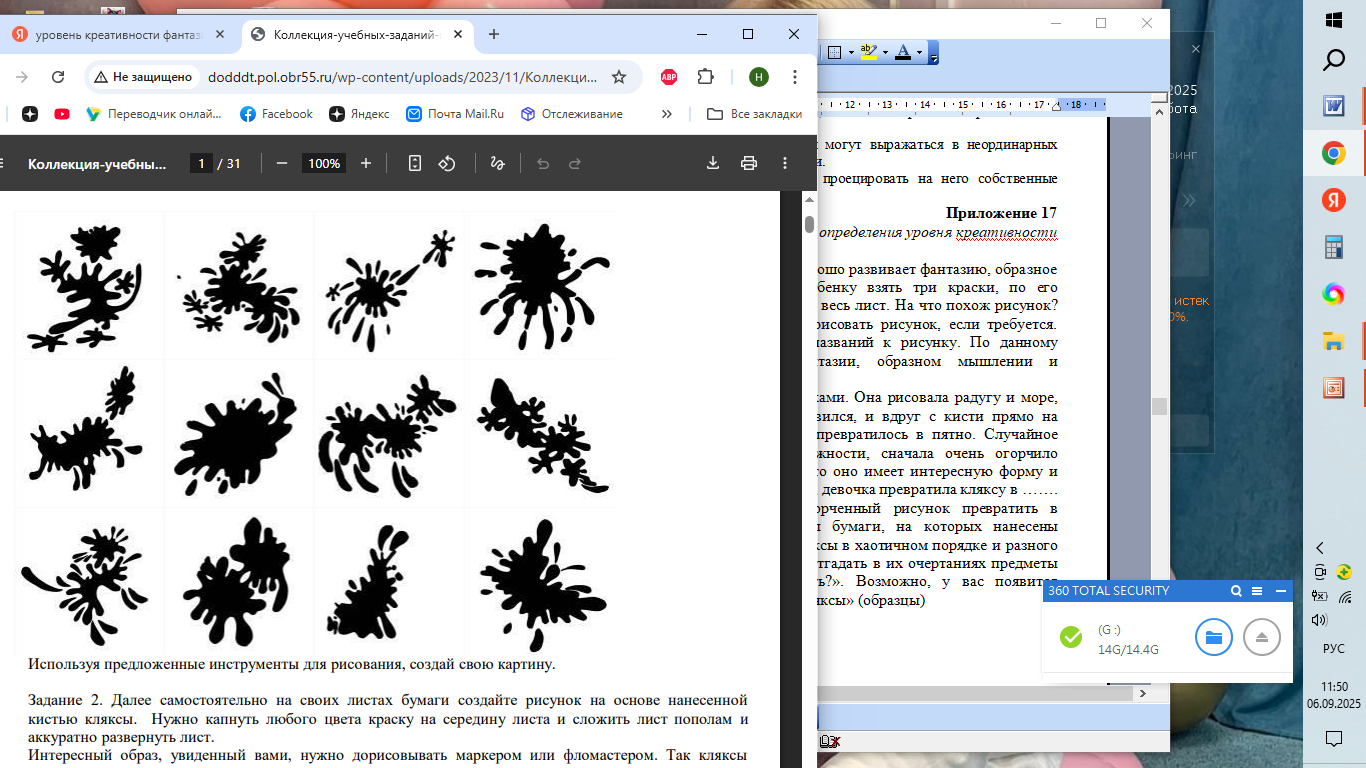Expand the hidden bookmarks overflow chevron
This screenshot has width=1366, height=768.
[668, 114]
